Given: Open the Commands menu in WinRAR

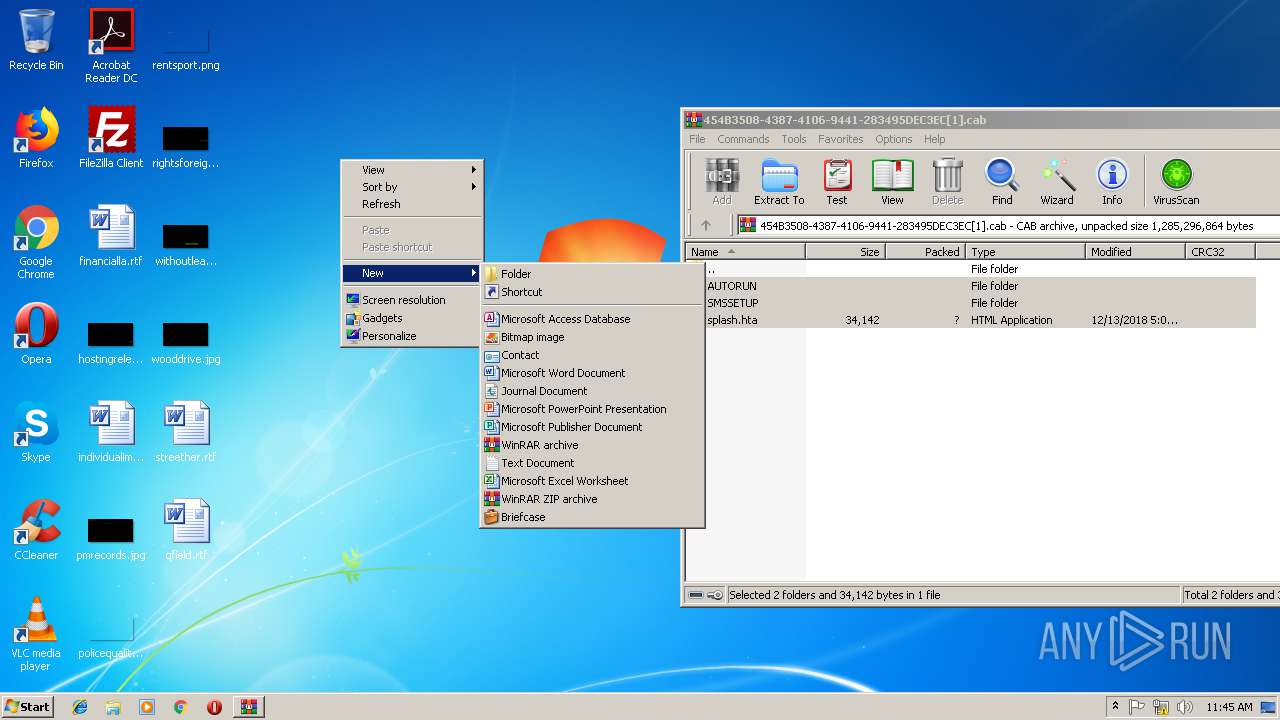Looking at the screenshot, I should pyautogui.click(x=743, y=139).
